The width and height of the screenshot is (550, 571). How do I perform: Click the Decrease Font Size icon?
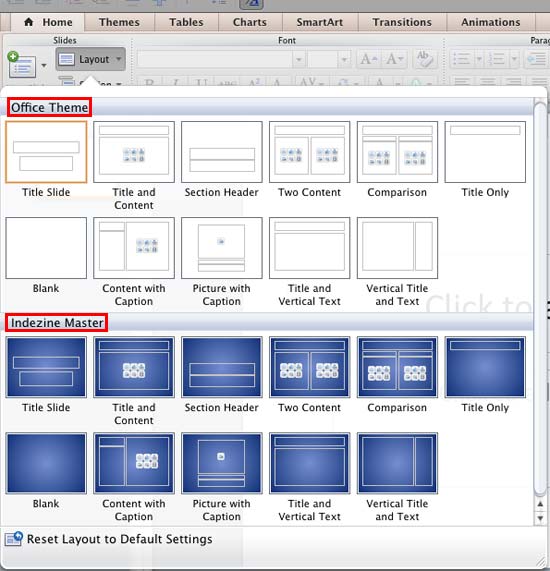click(394, 59)
